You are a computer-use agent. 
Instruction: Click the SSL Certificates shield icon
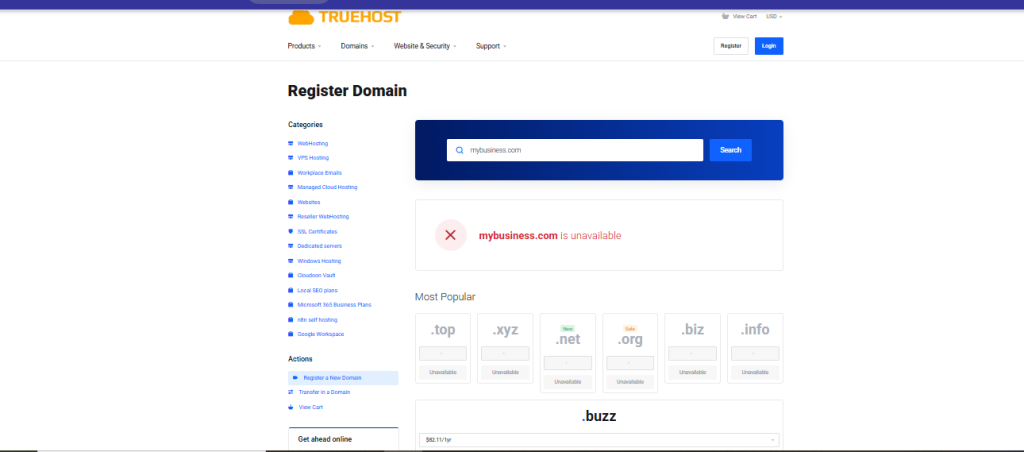(x=291, y=232)
